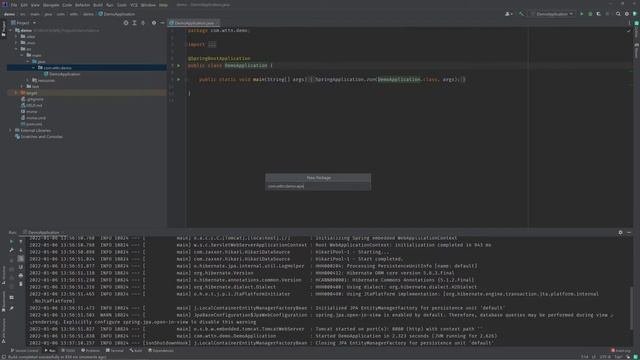The width and height of the screenshot is (640, 360).
Task: Select DemoApplication tab in Run panel
Action: click(x=43, y=232)
